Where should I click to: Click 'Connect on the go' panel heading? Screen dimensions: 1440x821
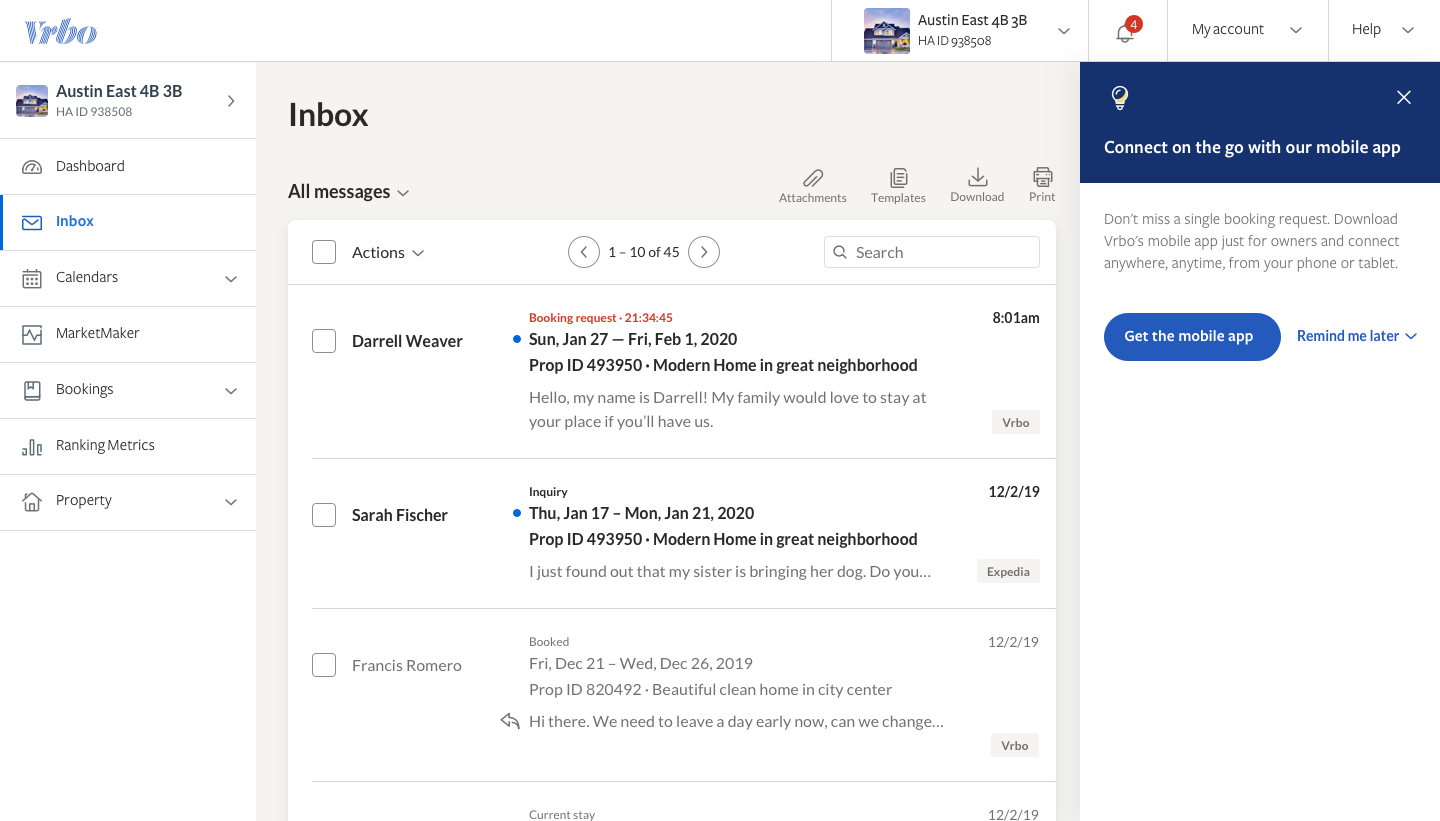pyautogui.click(x=1252, y=147)
